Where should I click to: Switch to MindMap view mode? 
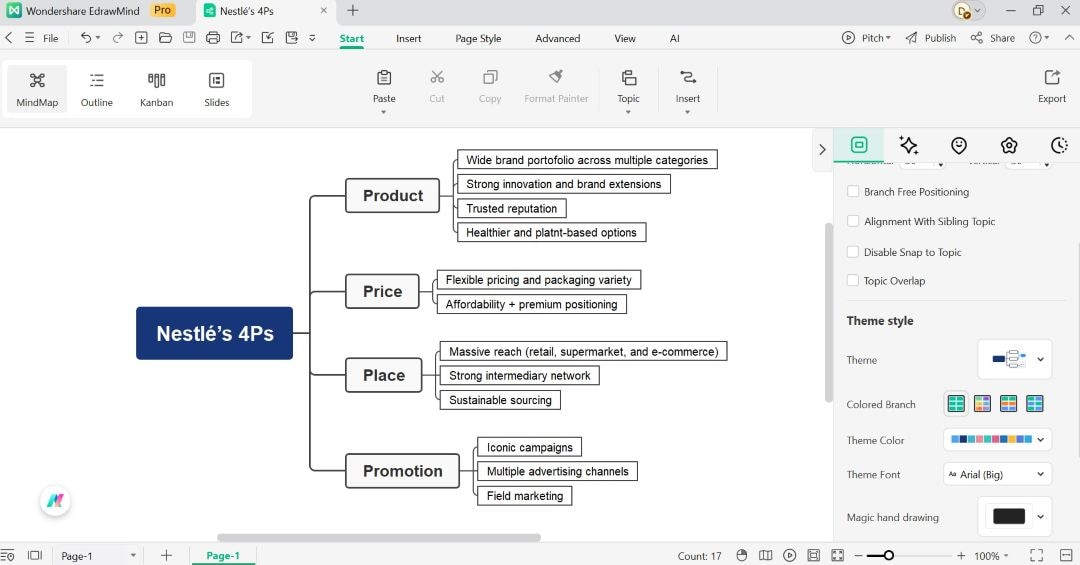click(37, 89)
